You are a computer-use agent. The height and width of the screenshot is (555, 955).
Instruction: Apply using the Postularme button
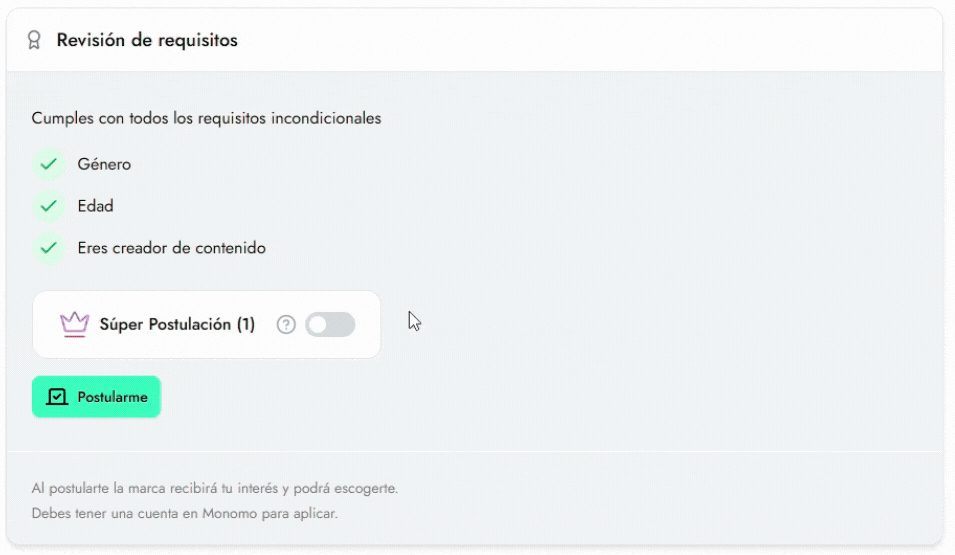click(96, 397)
